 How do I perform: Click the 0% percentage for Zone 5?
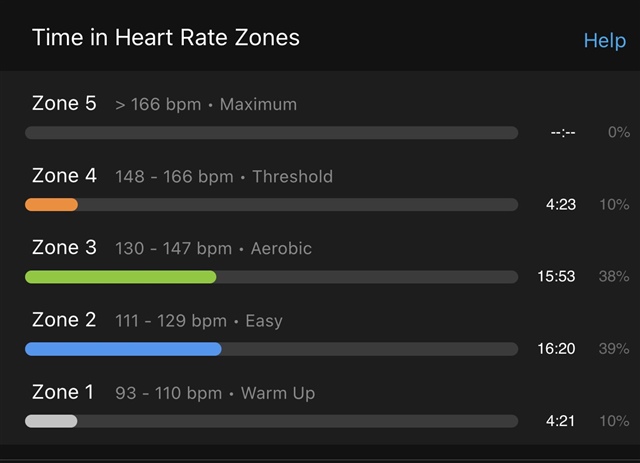619,132
